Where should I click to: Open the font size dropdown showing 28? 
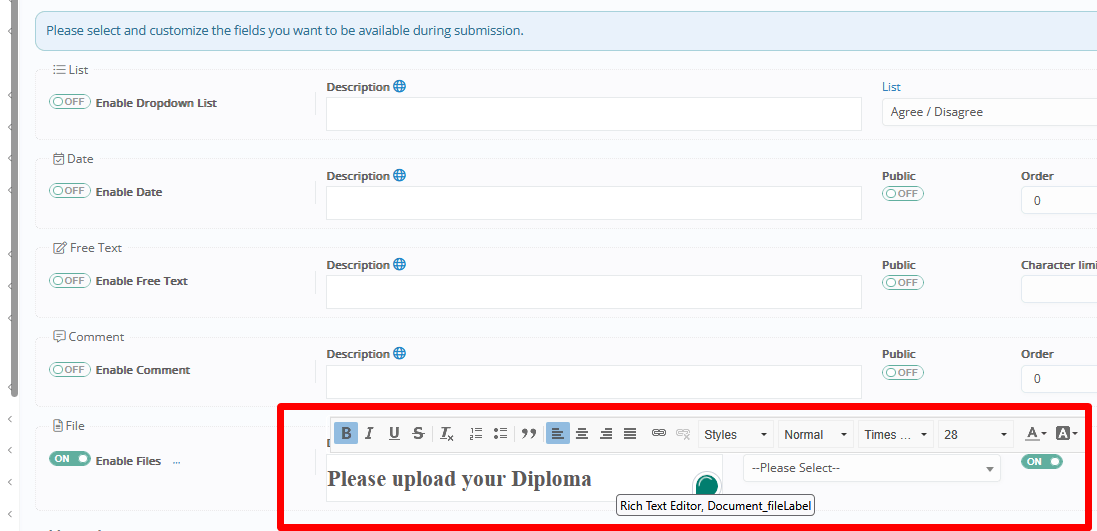[976, 434]
